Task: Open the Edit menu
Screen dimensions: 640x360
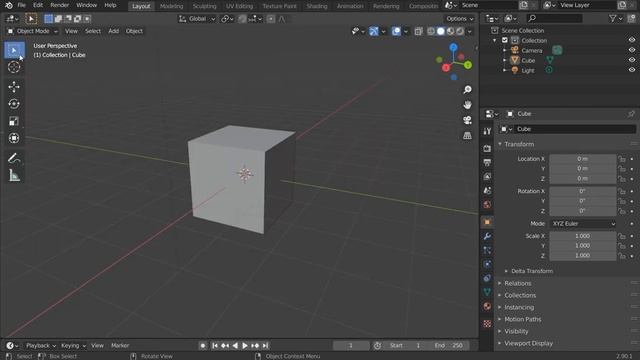Action: pyautogui.click(x=38, y=5)
